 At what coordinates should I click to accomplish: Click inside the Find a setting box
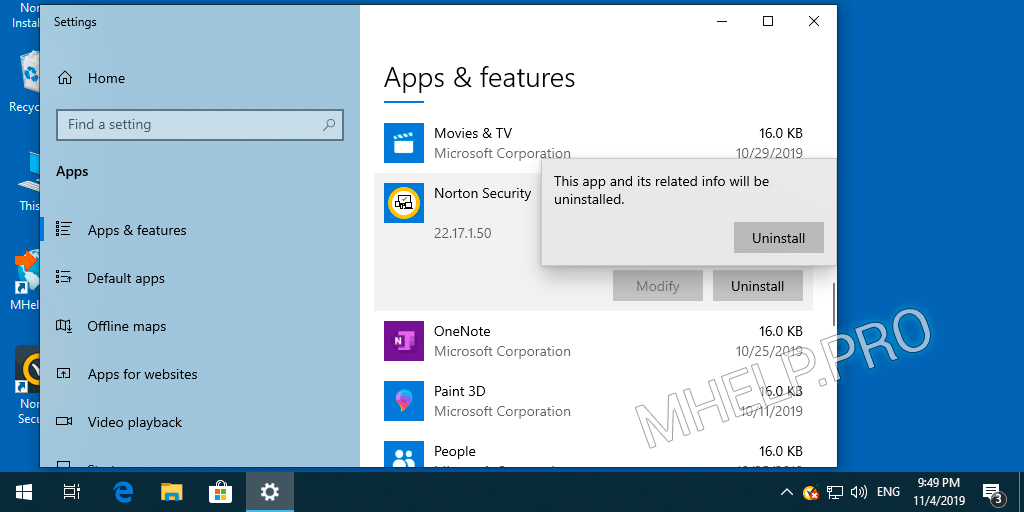click(200, 124)
